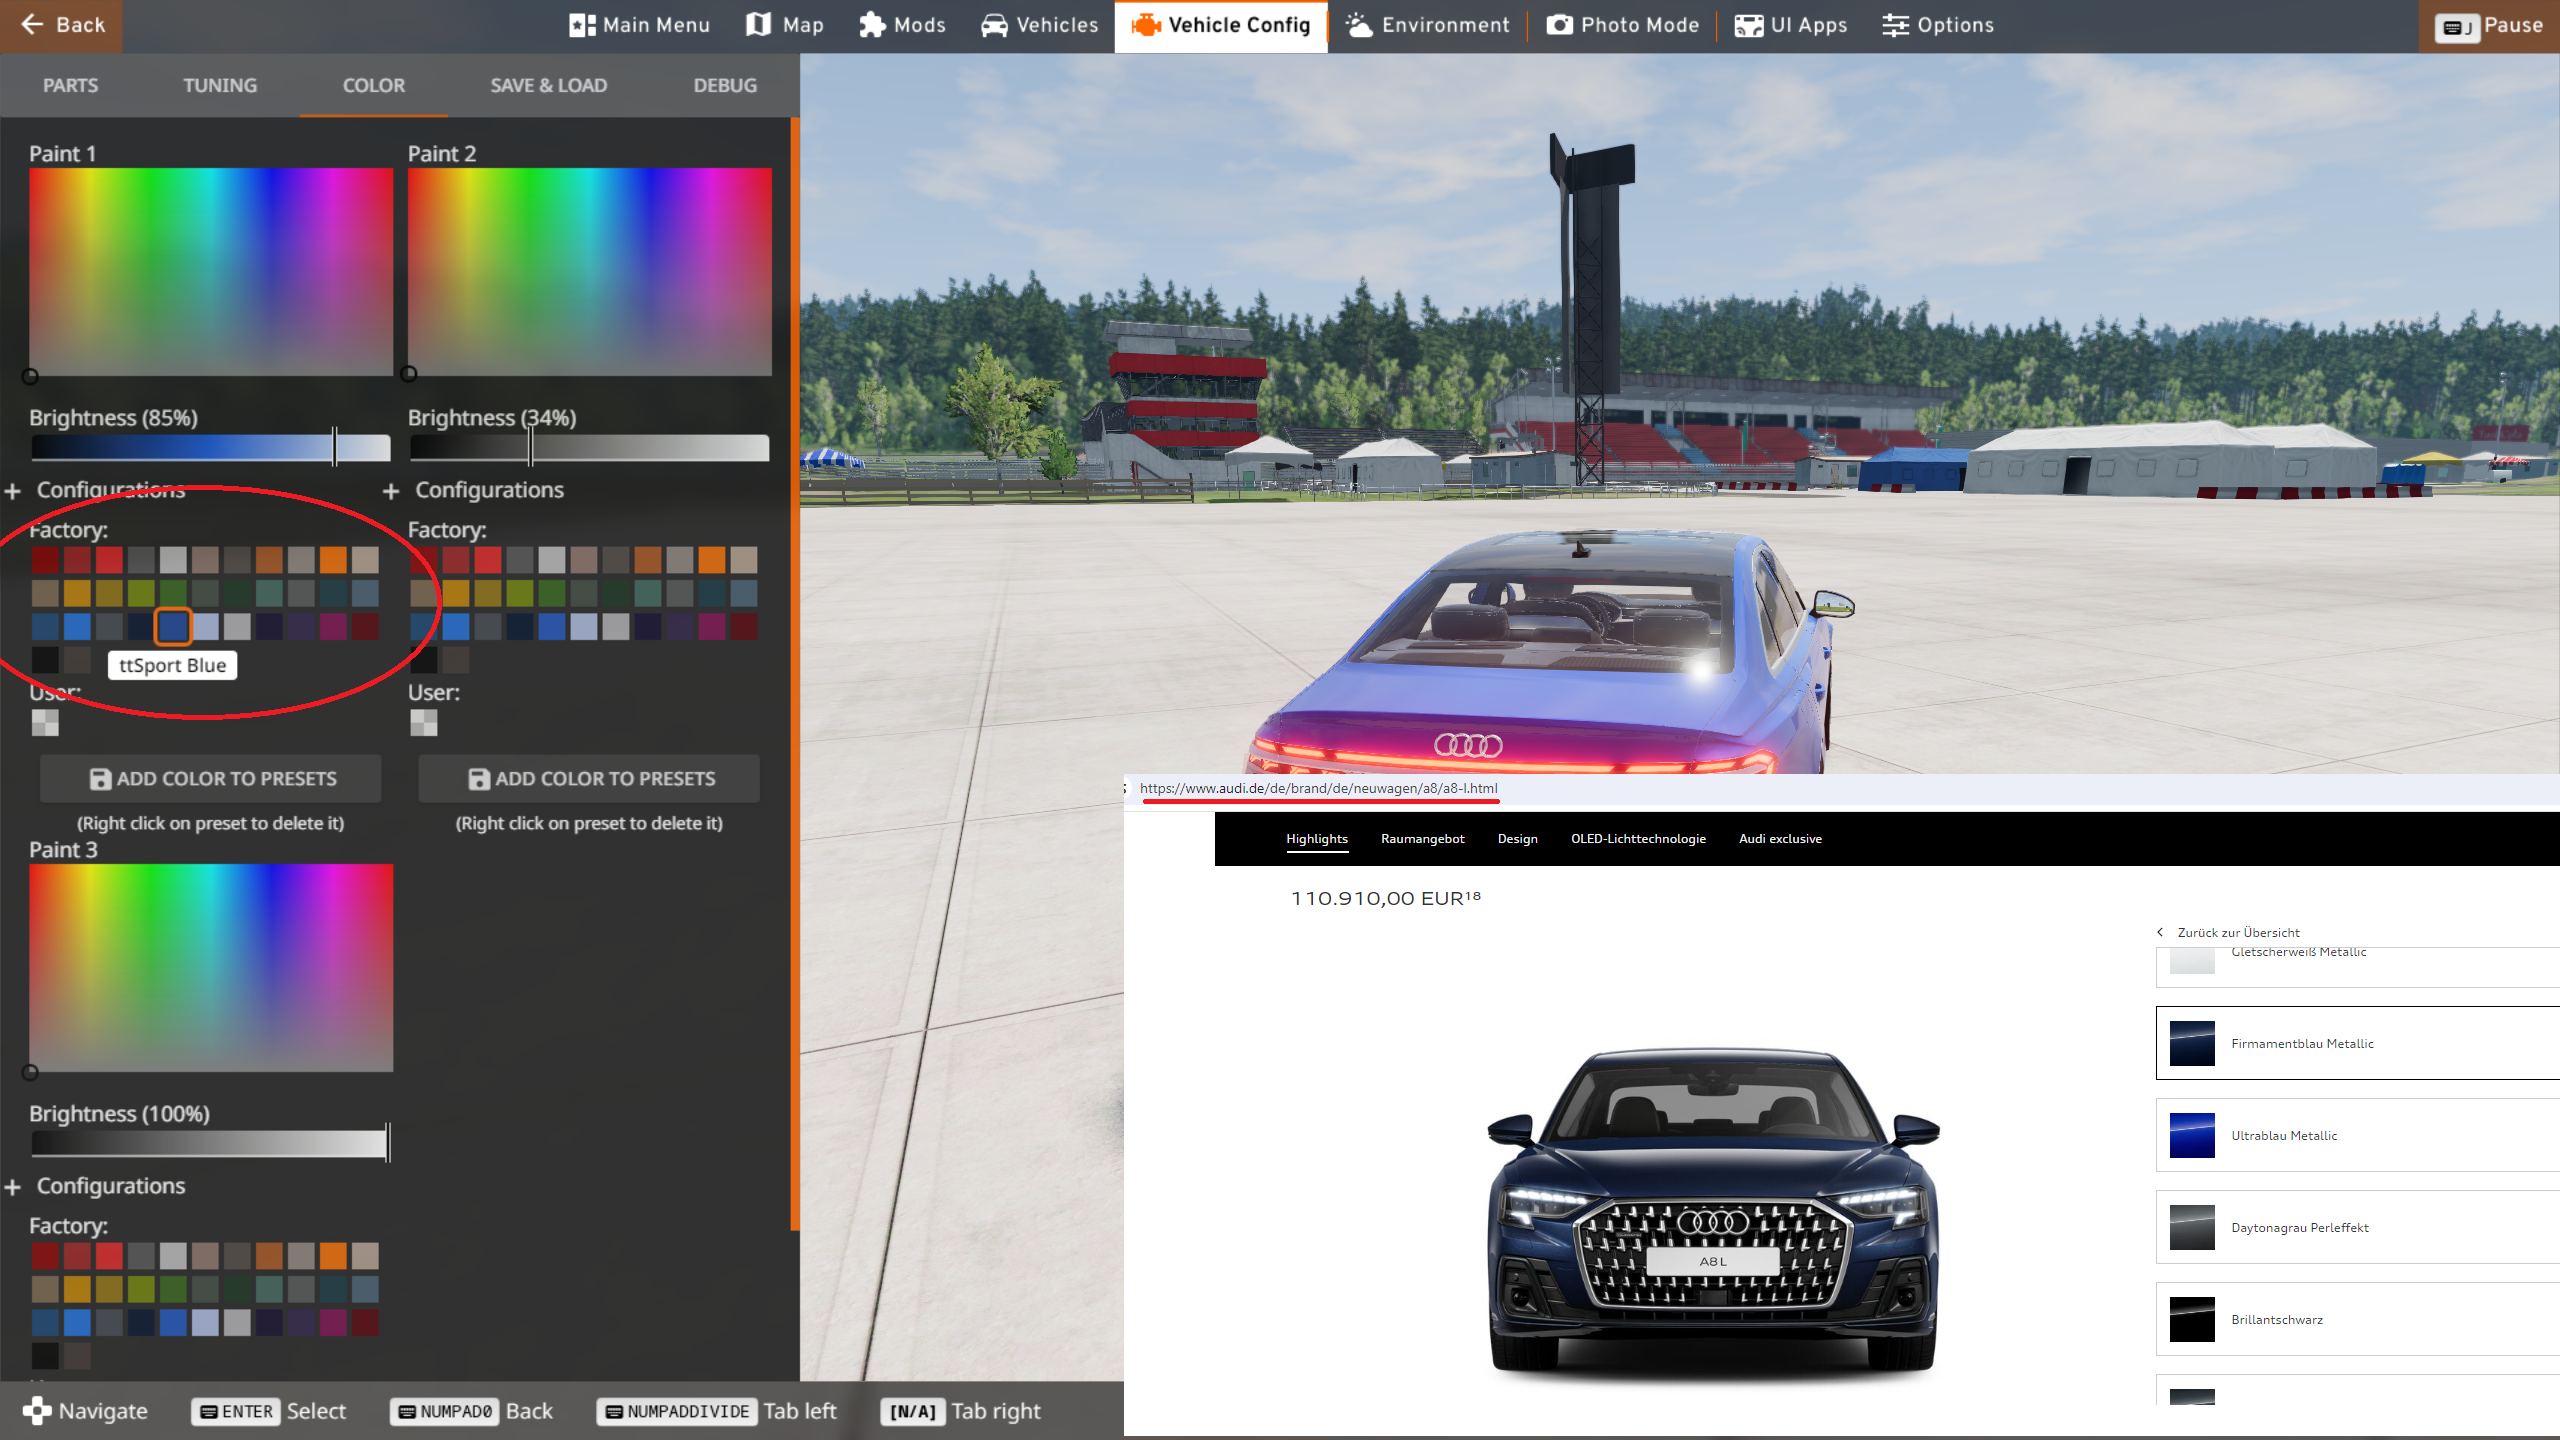Open the Audi exclusive tab
The image size is (2560, 1440).
(x=1780, y=839)
